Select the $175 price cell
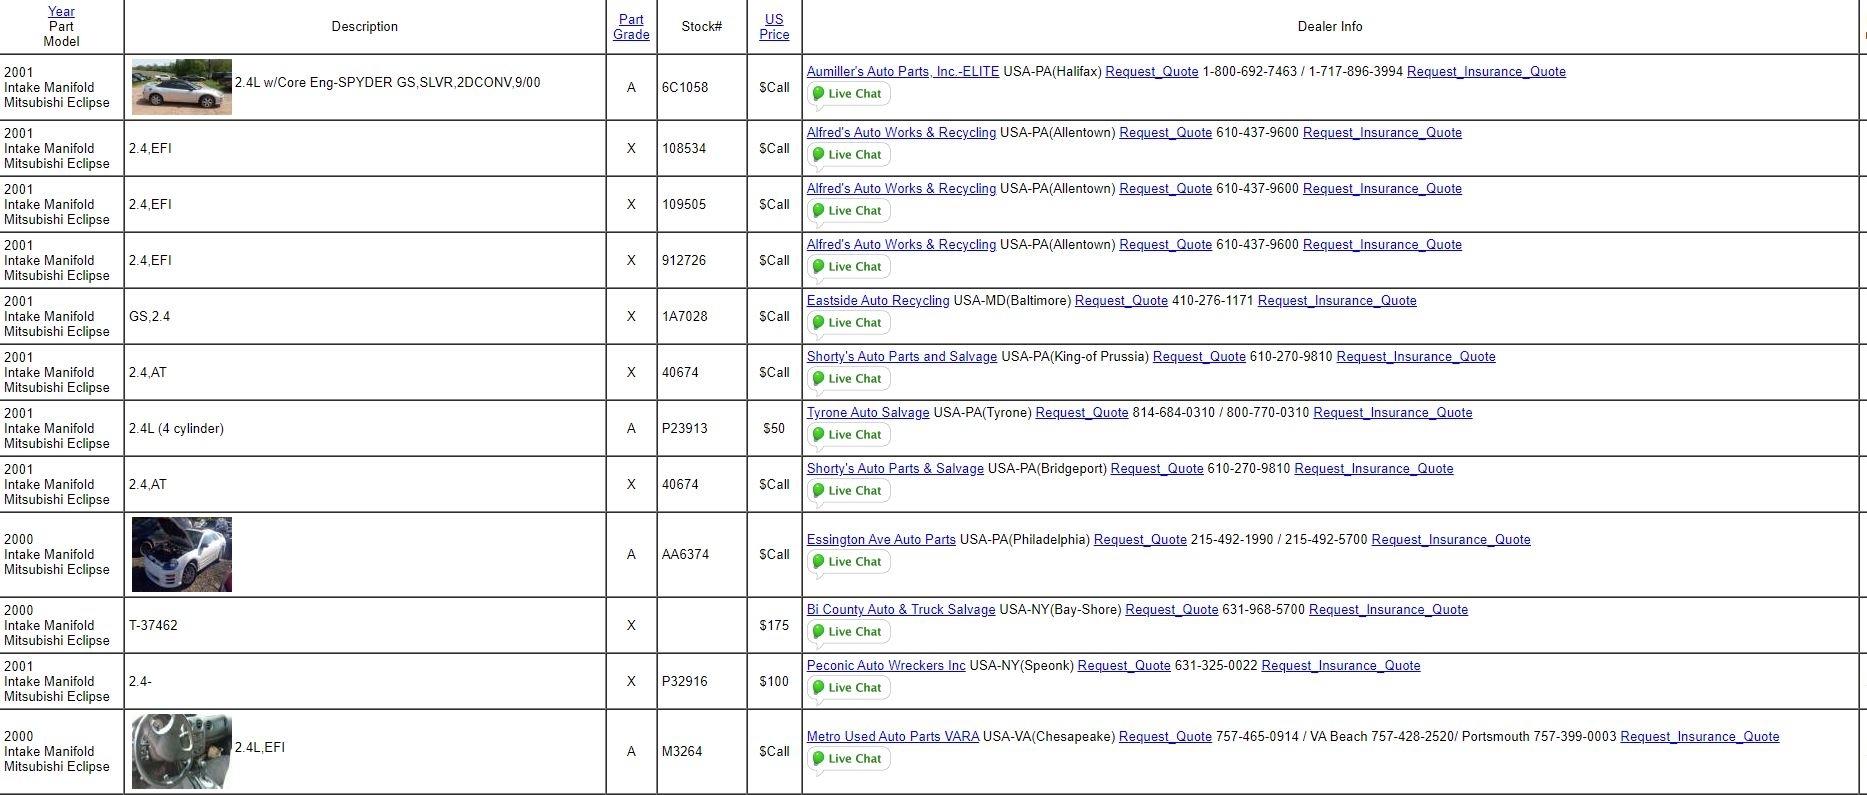The image size is (1867, 795). coord(774,626)
